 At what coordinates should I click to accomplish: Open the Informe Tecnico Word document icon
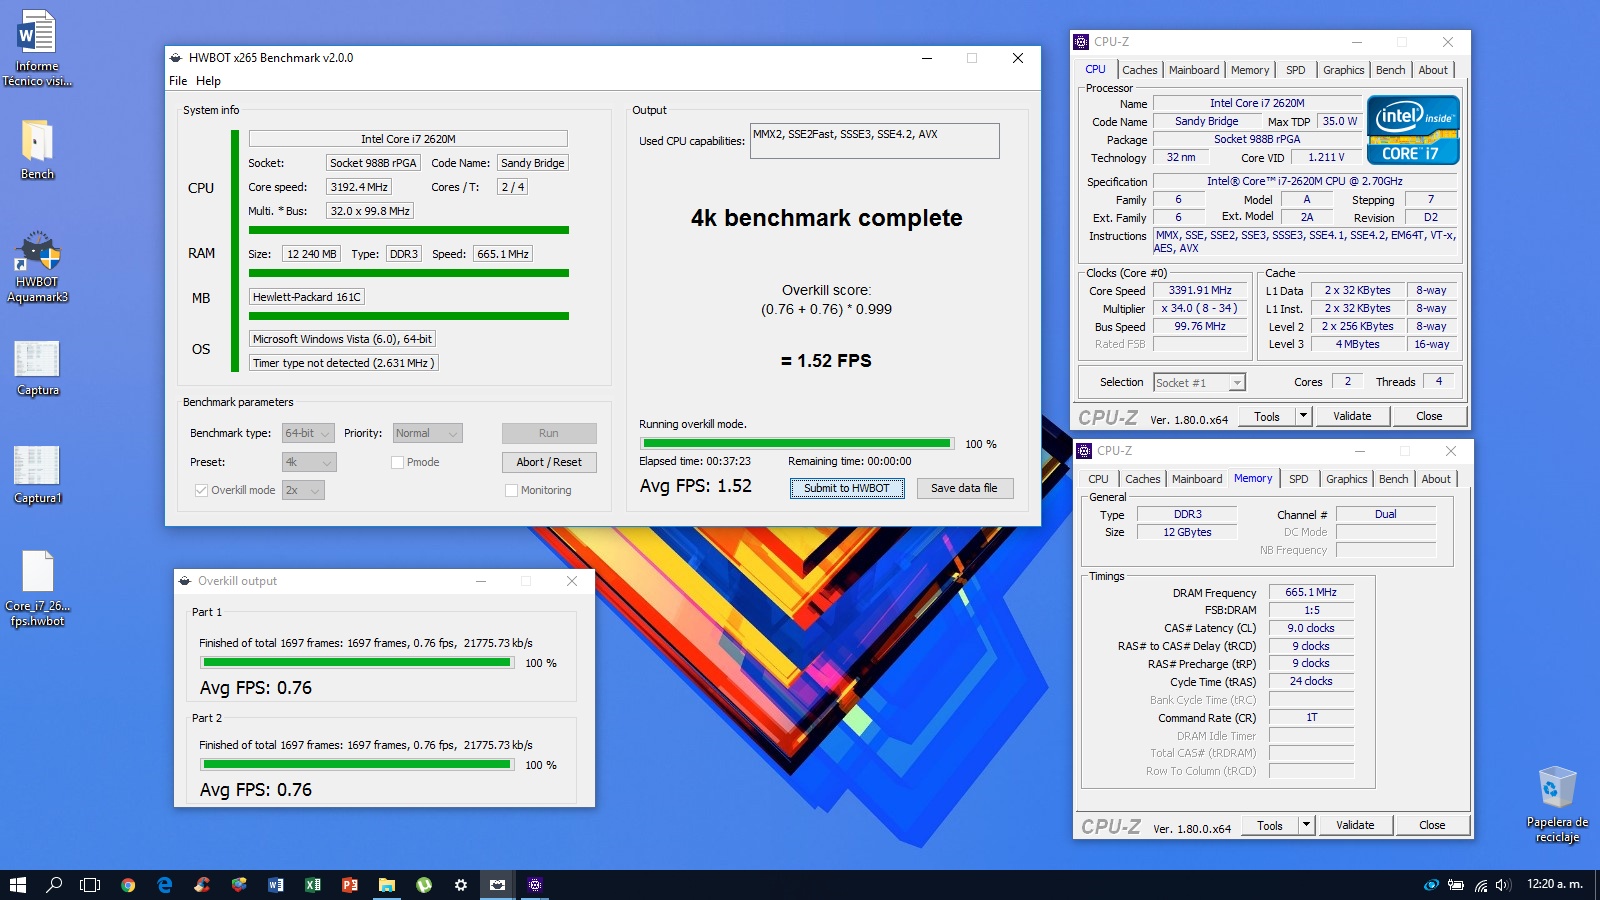tap(37, 48)
